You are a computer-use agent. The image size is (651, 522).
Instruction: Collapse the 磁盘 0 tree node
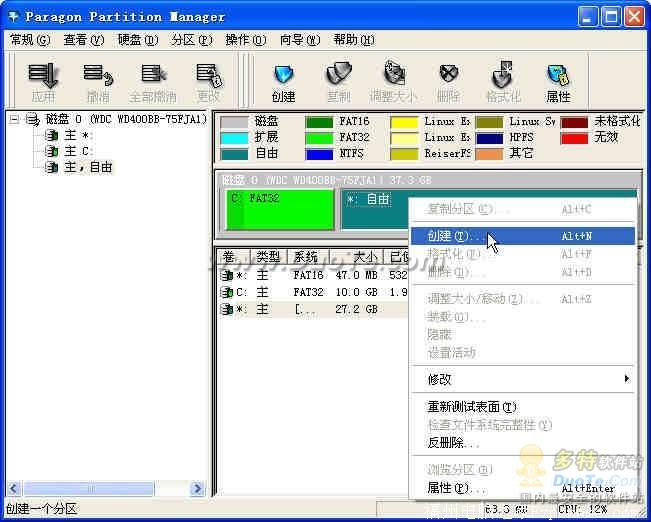pos(15,120)
